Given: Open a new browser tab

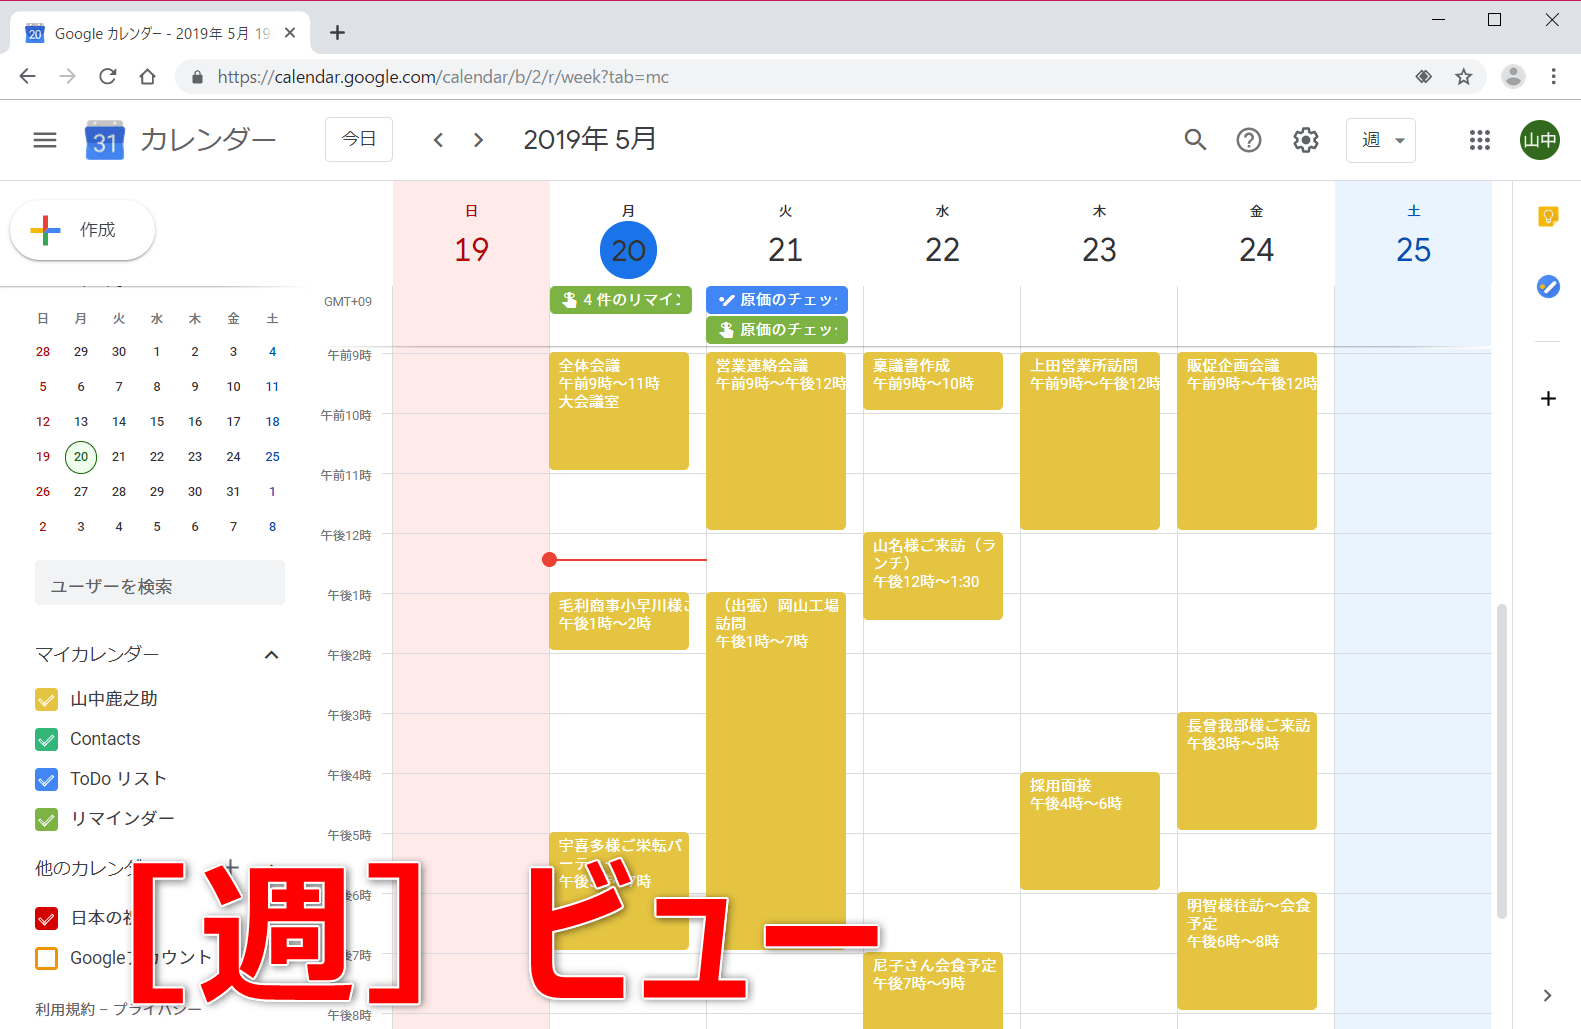Looking at the screenshot, I should point(337,33).
